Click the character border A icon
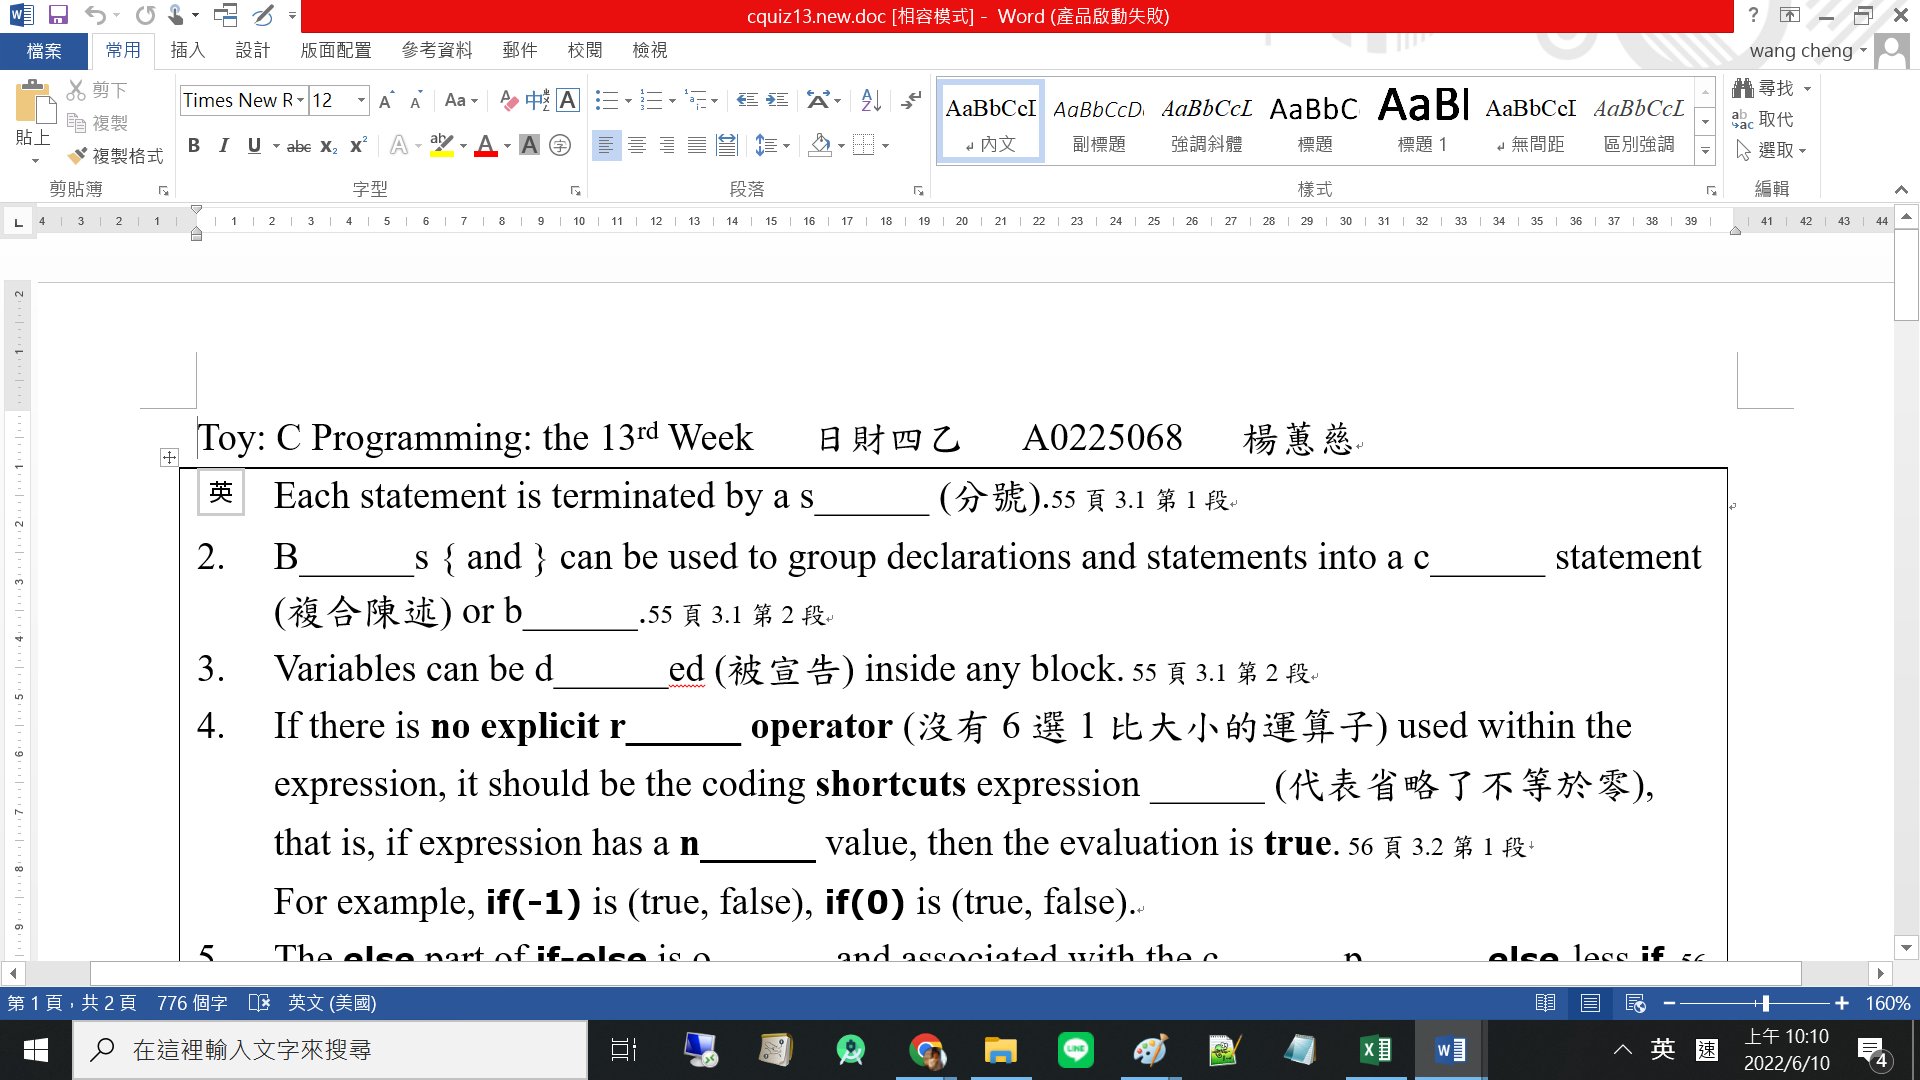Viewport: 1920px width, 1080px height. point(568,100)
